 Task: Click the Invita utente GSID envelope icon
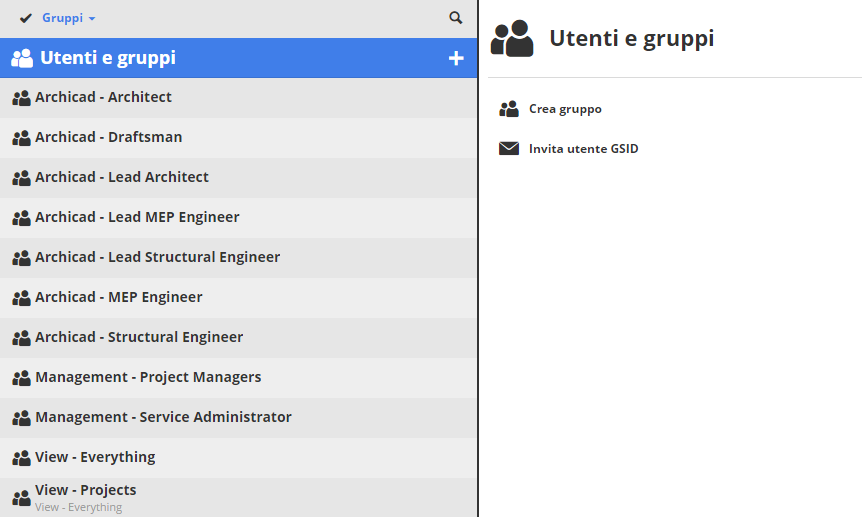509,149
